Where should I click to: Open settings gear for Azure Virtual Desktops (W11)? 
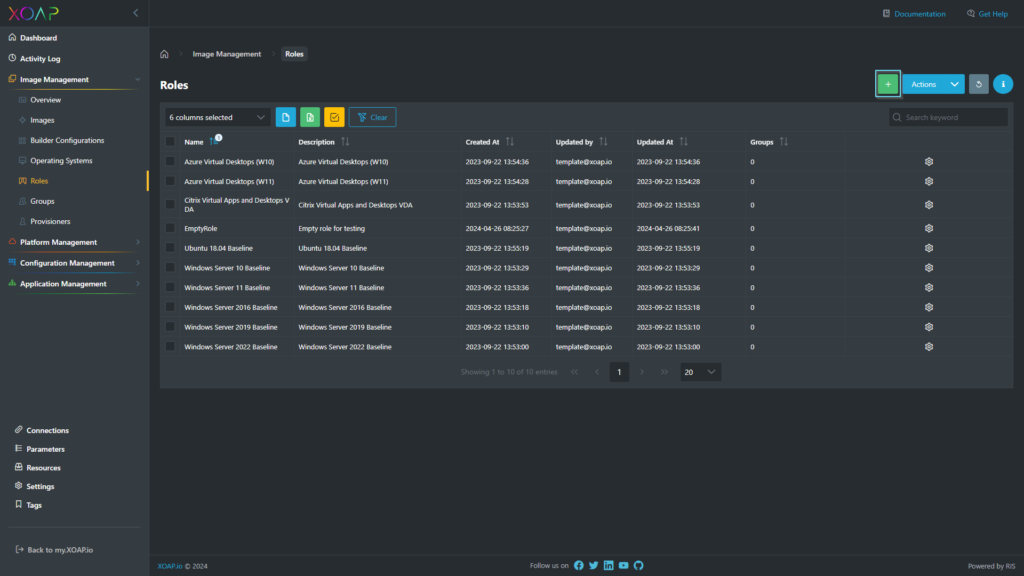coord(929,182)
